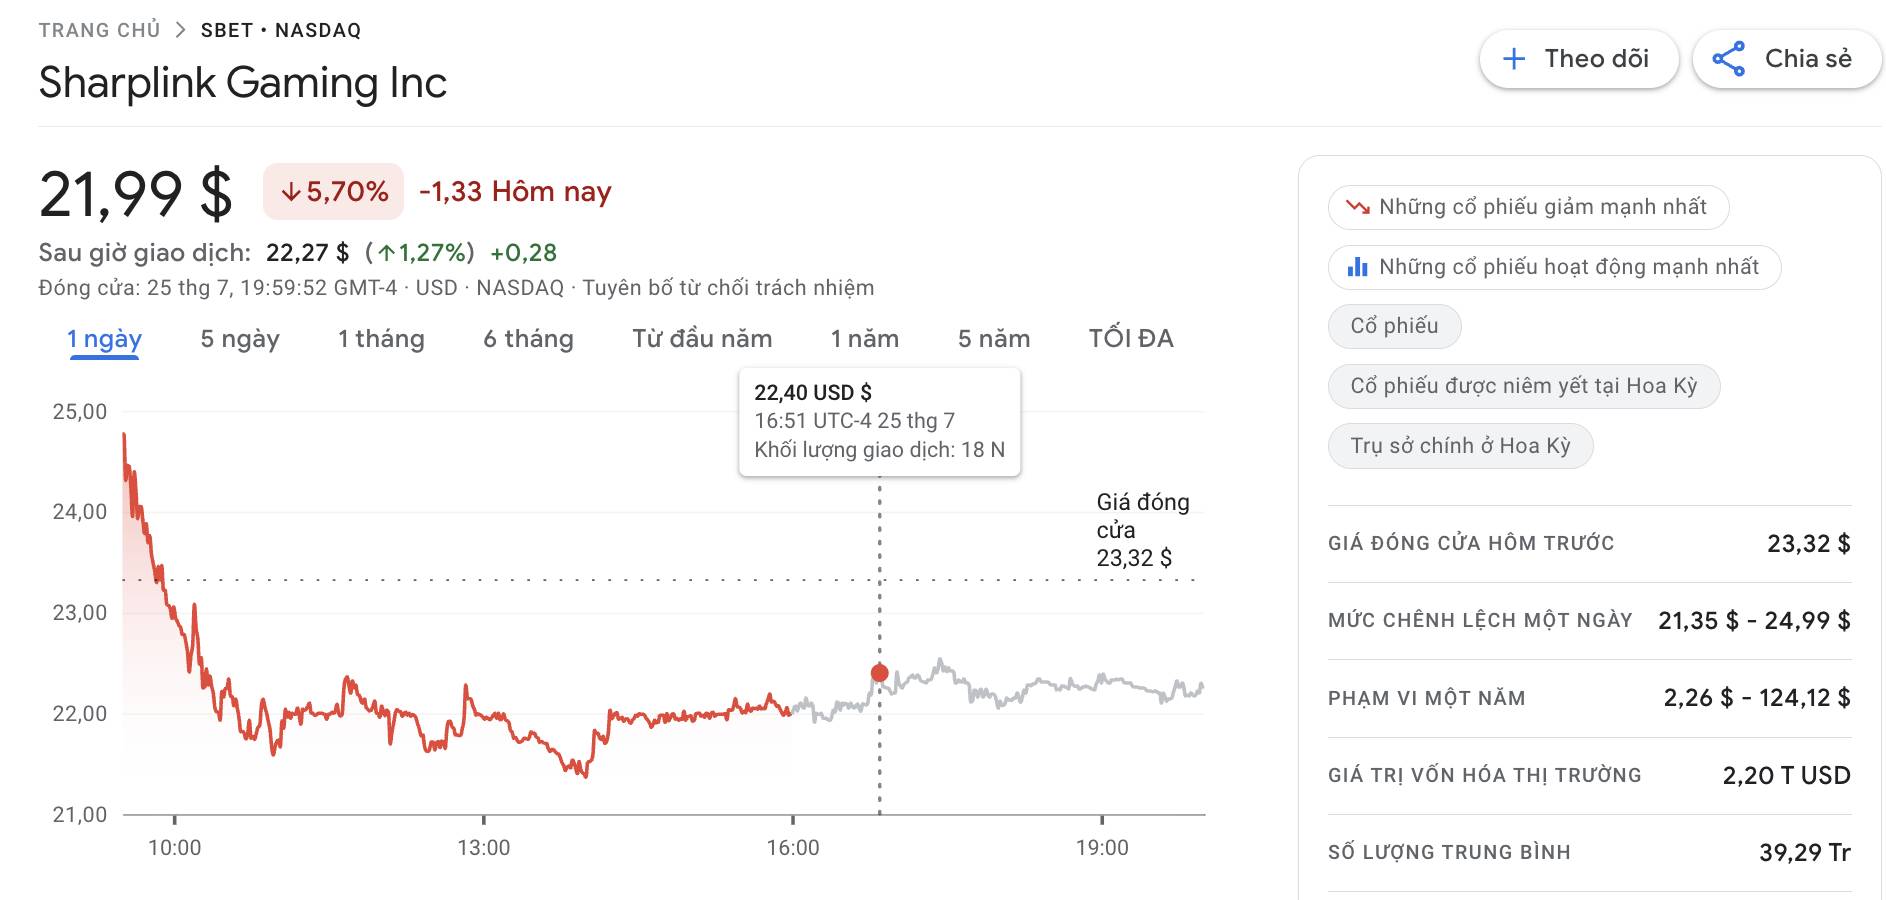Click the plus icon in Theo dõi button
The image size is (1886, 900).
coord(1514,59)
